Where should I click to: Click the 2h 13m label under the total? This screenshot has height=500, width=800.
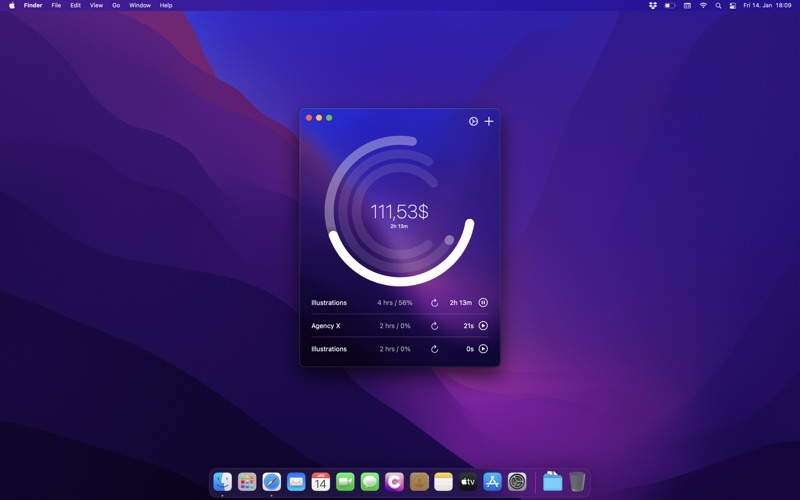399,226
